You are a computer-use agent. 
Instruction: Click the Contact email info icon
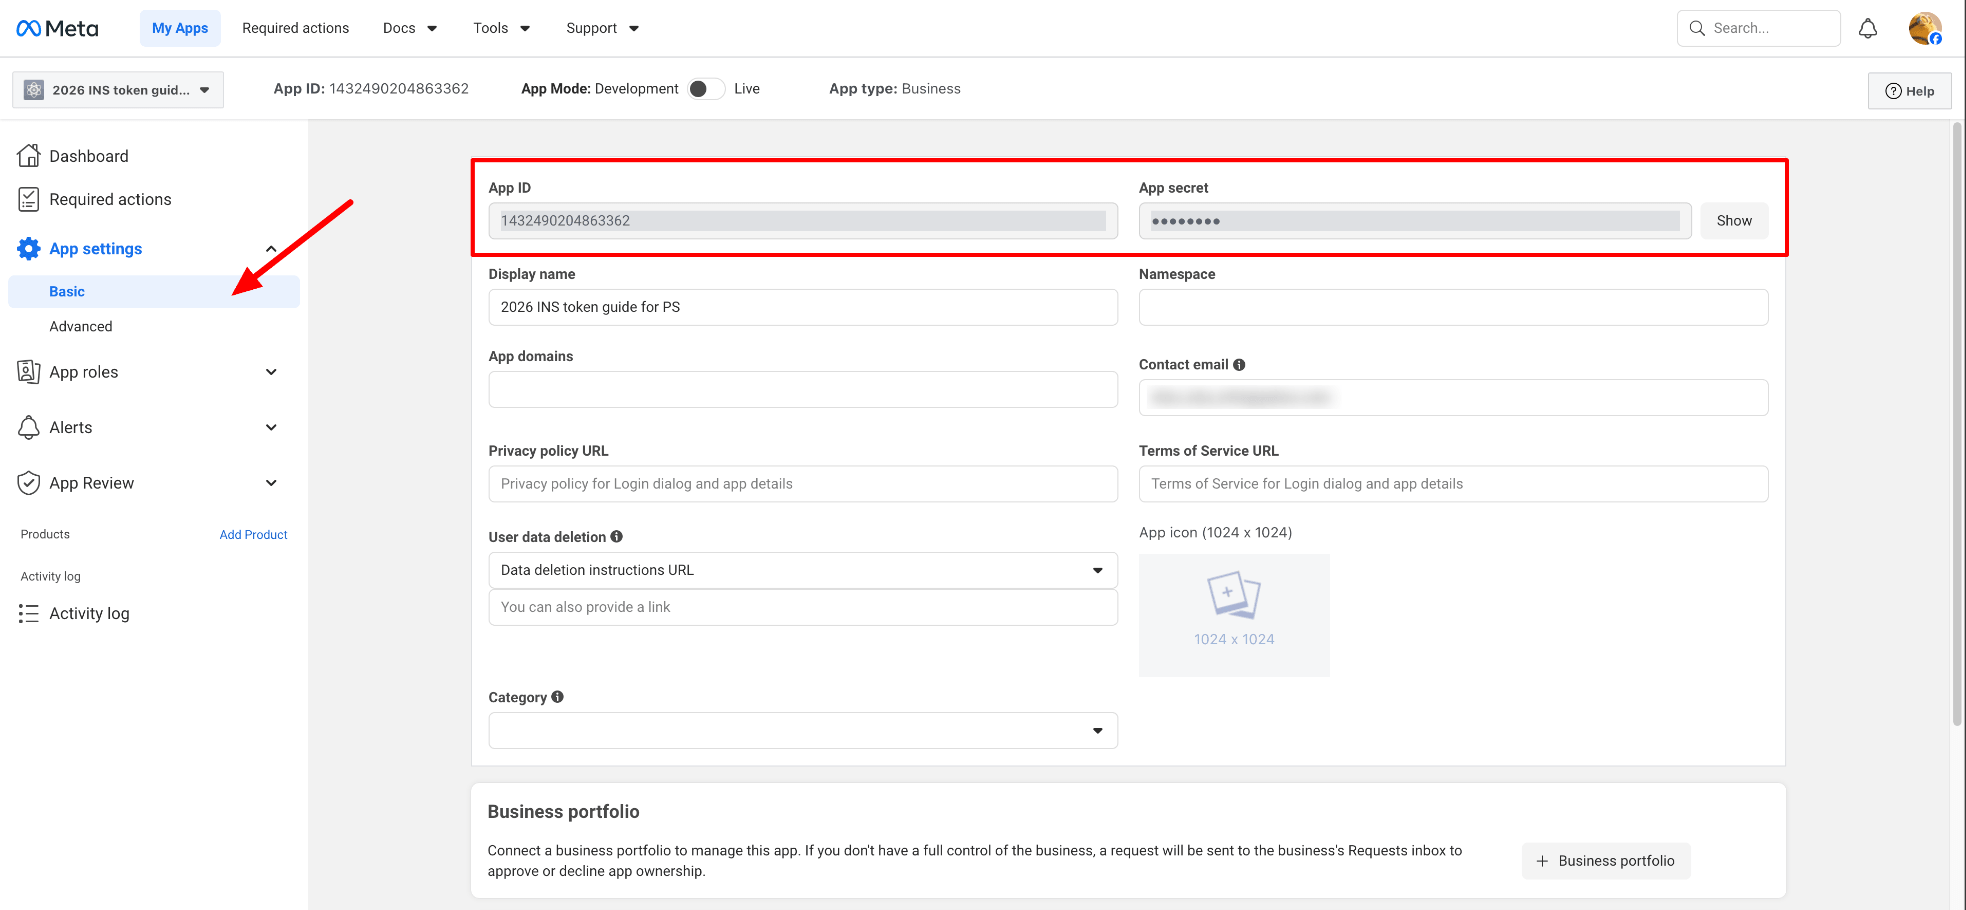coord(1239,365)
